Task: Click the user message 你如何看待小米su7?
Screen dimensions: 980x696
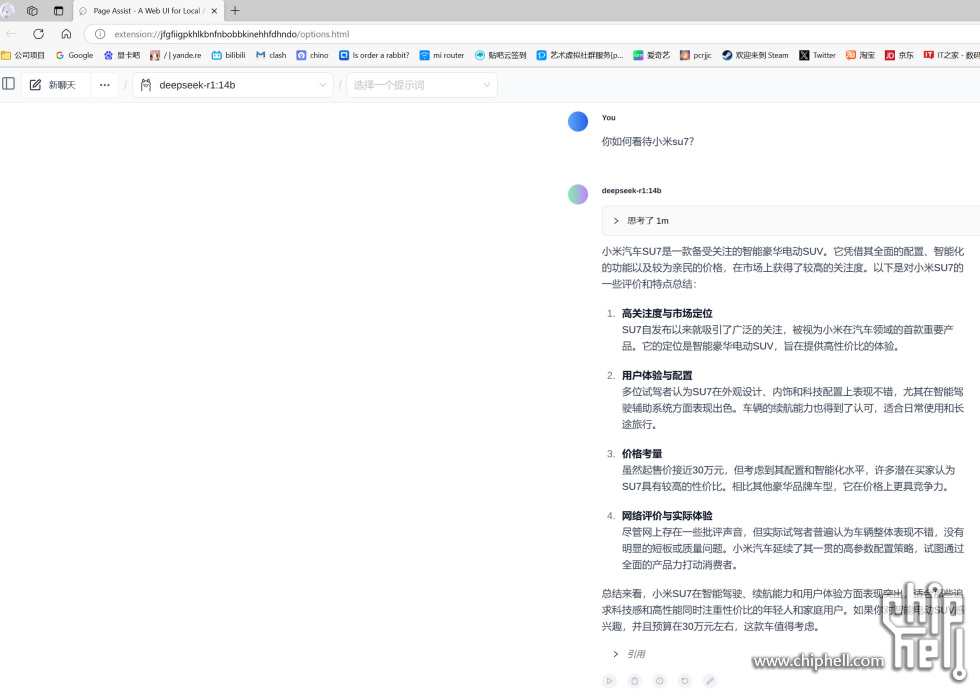Action: tap(648, 142)
